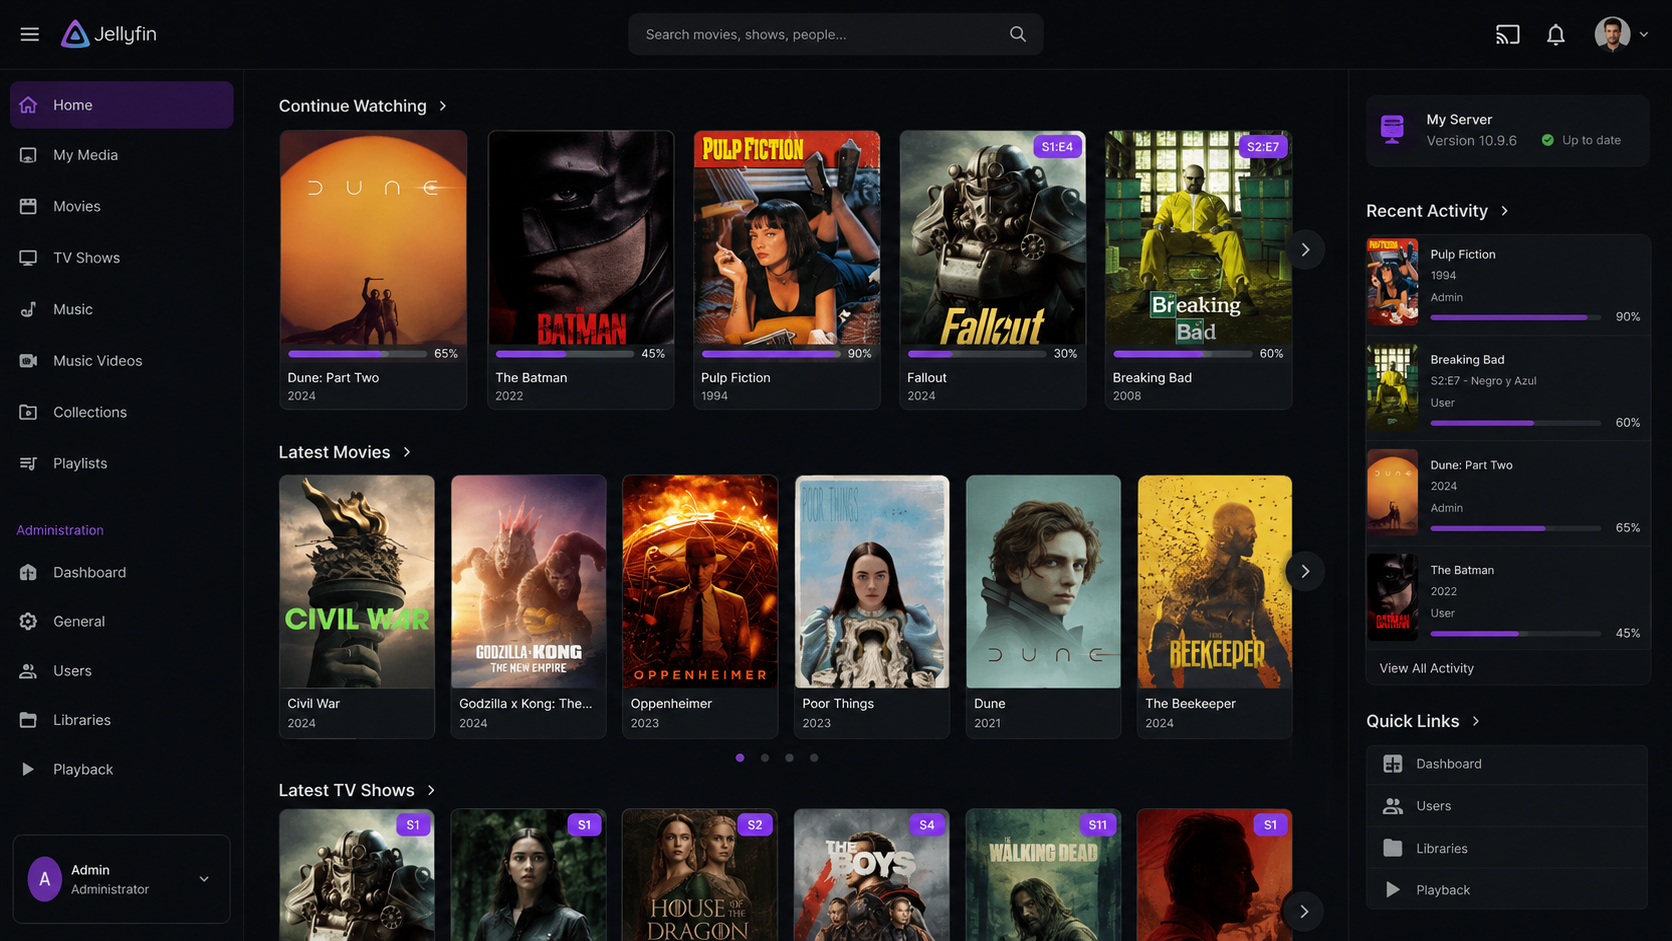This screenshot has height=941, width=1672.
Task: Open Libraries quick link
Action: click(1507, 848)
